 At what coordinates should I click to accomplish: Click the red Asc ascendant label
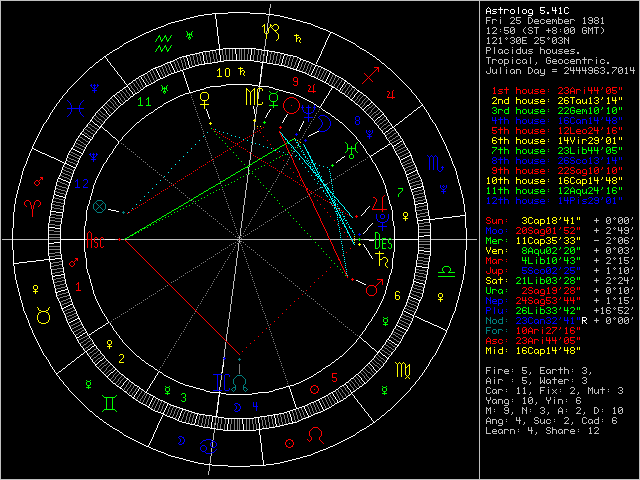click(95, 240)
